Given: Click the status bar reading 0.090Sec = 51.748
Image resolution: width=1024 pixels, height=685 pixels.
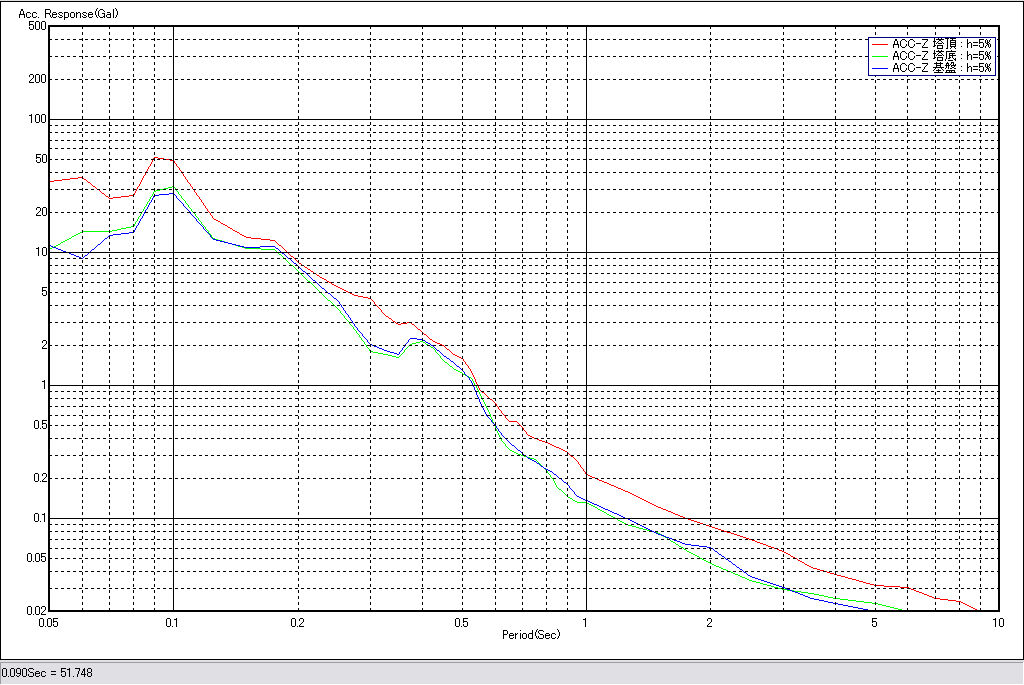Looking at the screenshot, I should tap(47, 673).
